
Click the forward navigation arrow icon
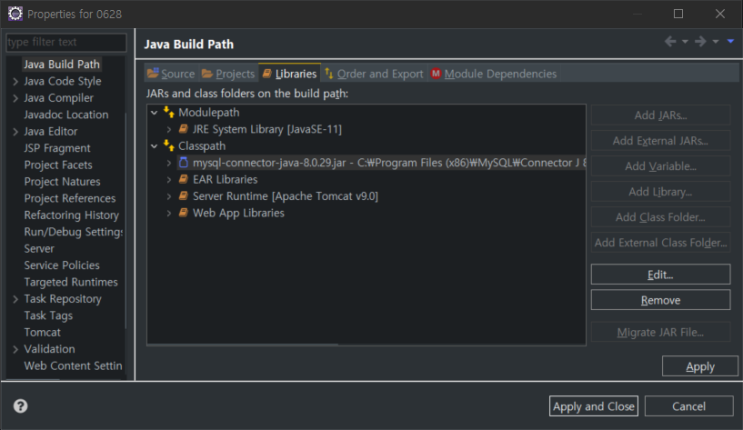coord(700,42)
